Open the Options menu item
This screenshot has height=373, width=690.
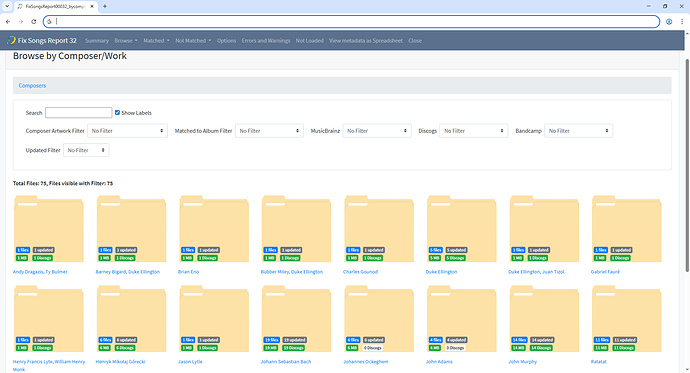tap(226, 40)
